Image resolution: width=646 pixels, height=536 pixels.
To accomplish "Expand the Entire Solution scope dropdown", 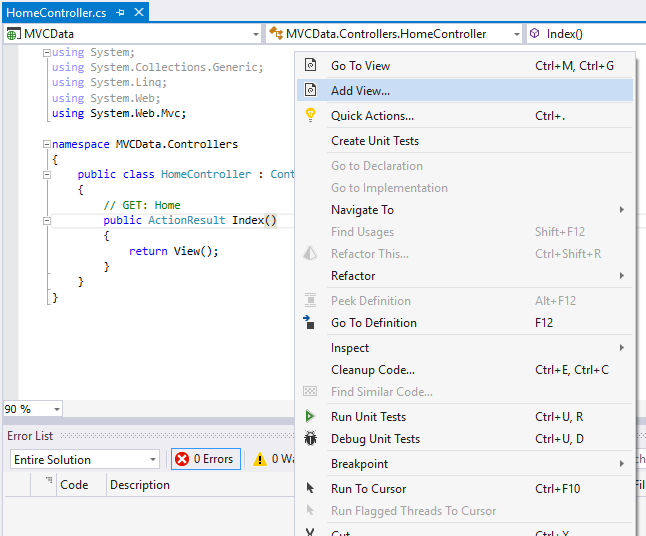I will click(x=152, y=460).
